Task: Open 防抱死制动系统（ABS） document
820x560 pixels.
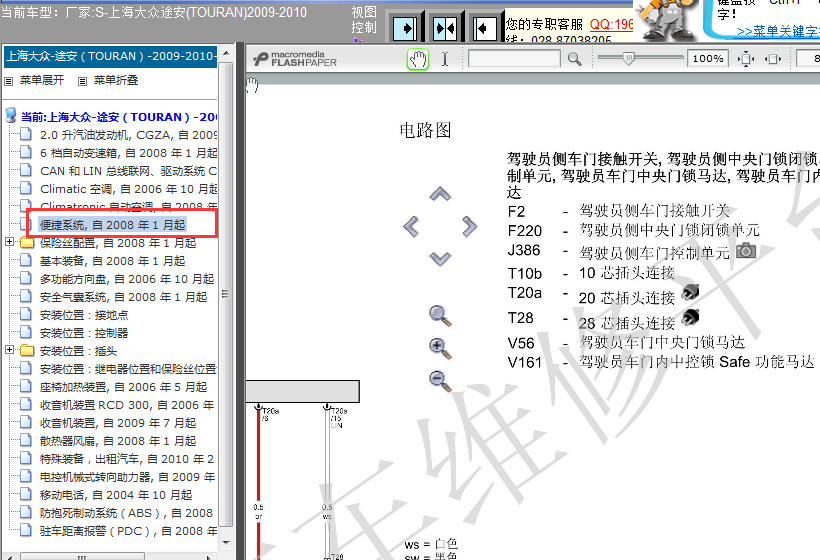Action: click(127, 513)
